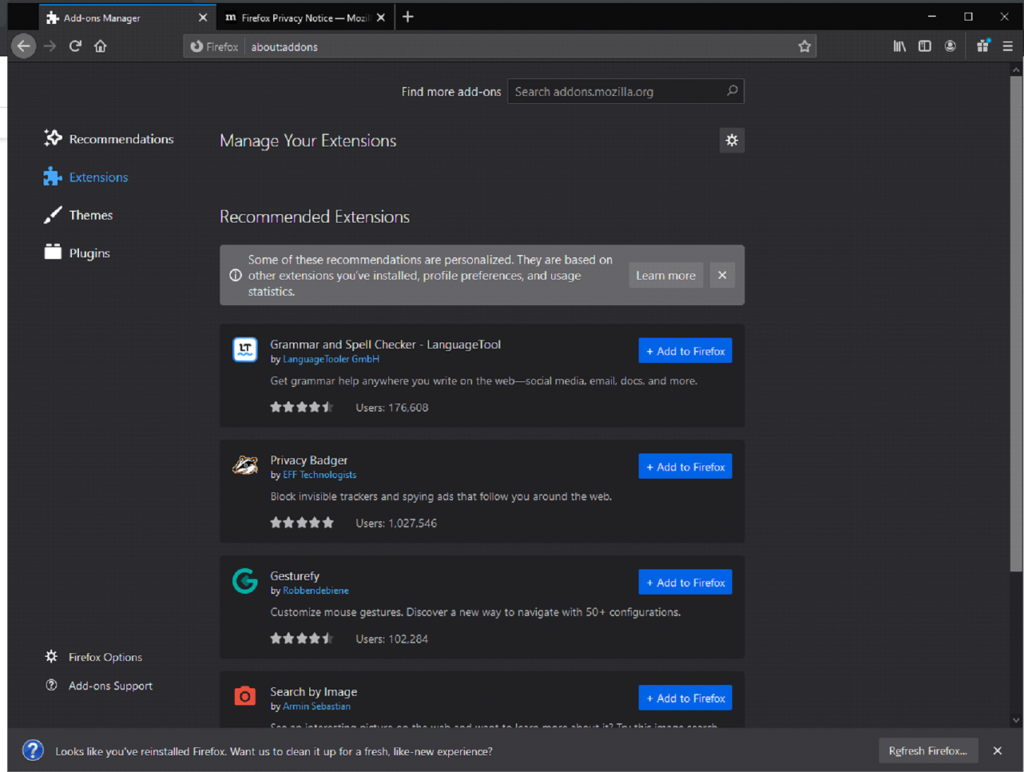Click the Search by Image camera icon

245,696
